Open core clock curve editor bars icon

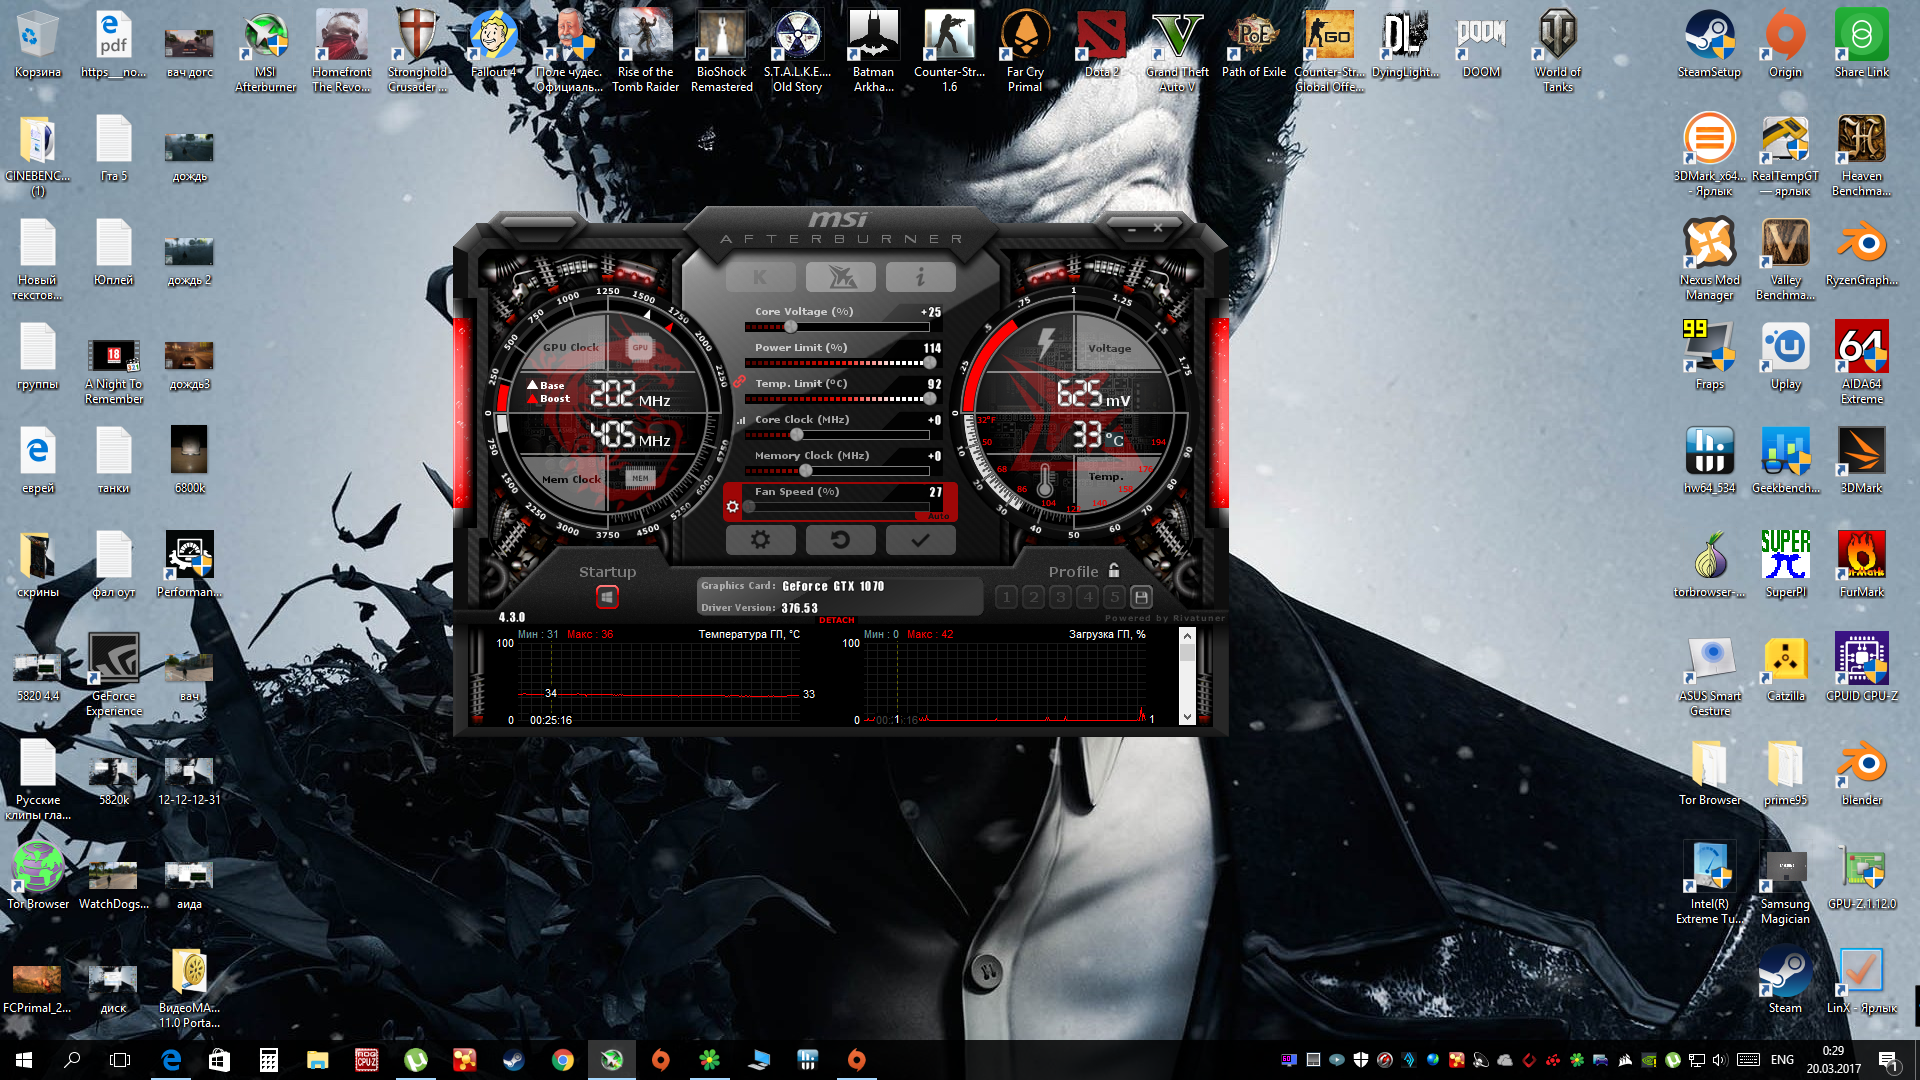[x=741, y=421]
